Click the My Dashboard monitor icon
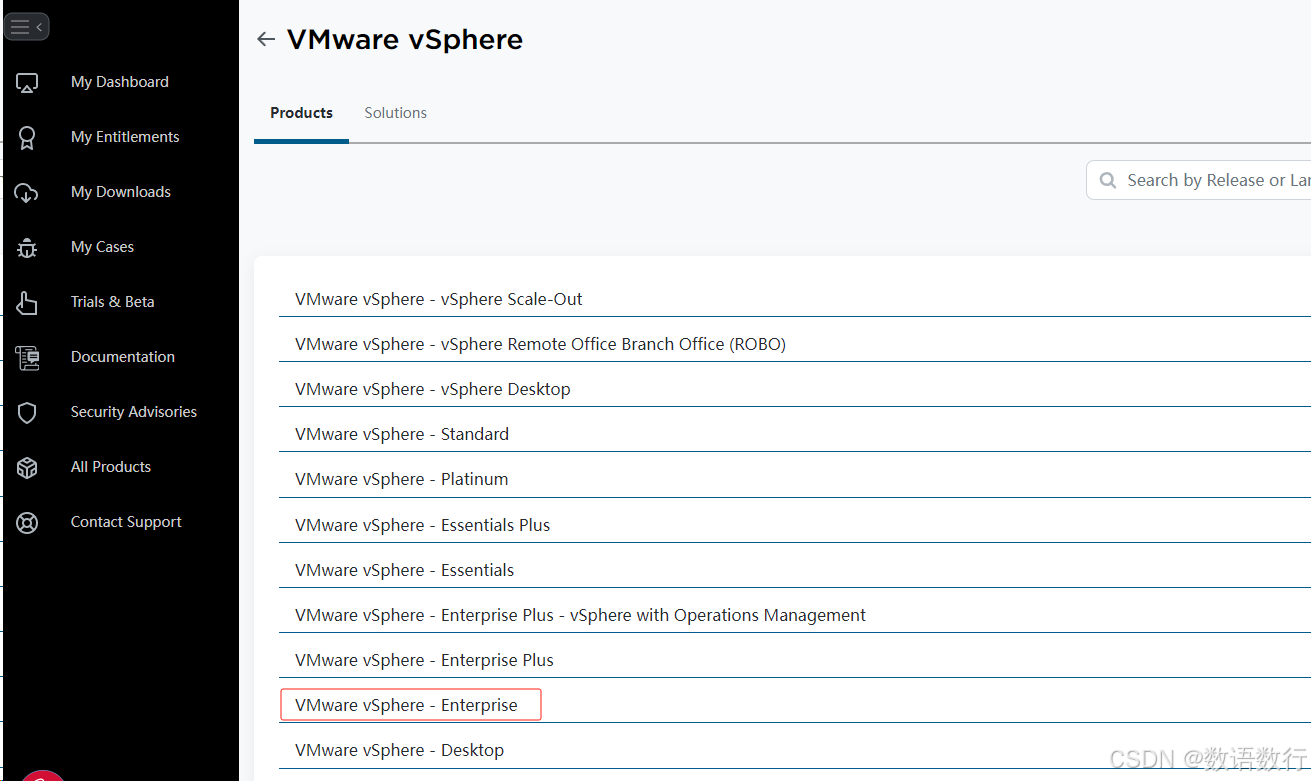This screenshot has height=781, width=1311. (27, 83)
